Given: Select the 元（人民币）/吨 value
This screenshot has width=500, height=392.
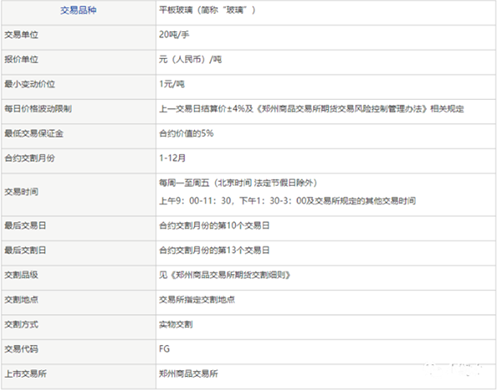Looking at the screenshot, I should [190, 59].
